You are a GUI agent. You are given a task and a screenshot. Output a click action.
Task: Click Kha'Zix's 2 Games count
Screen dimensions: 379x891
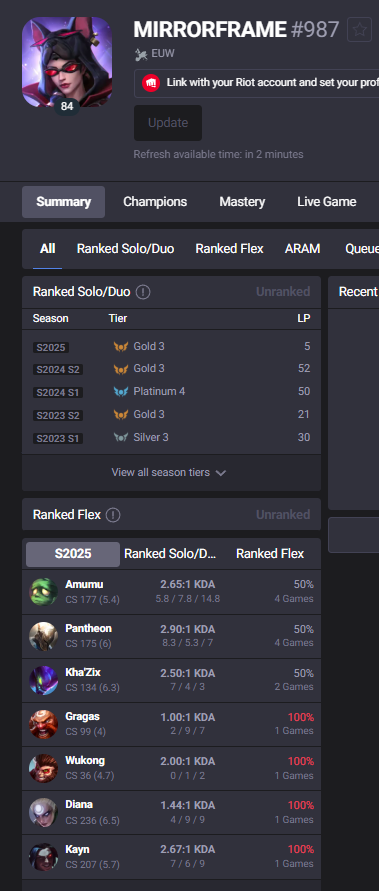coord(294,687)
